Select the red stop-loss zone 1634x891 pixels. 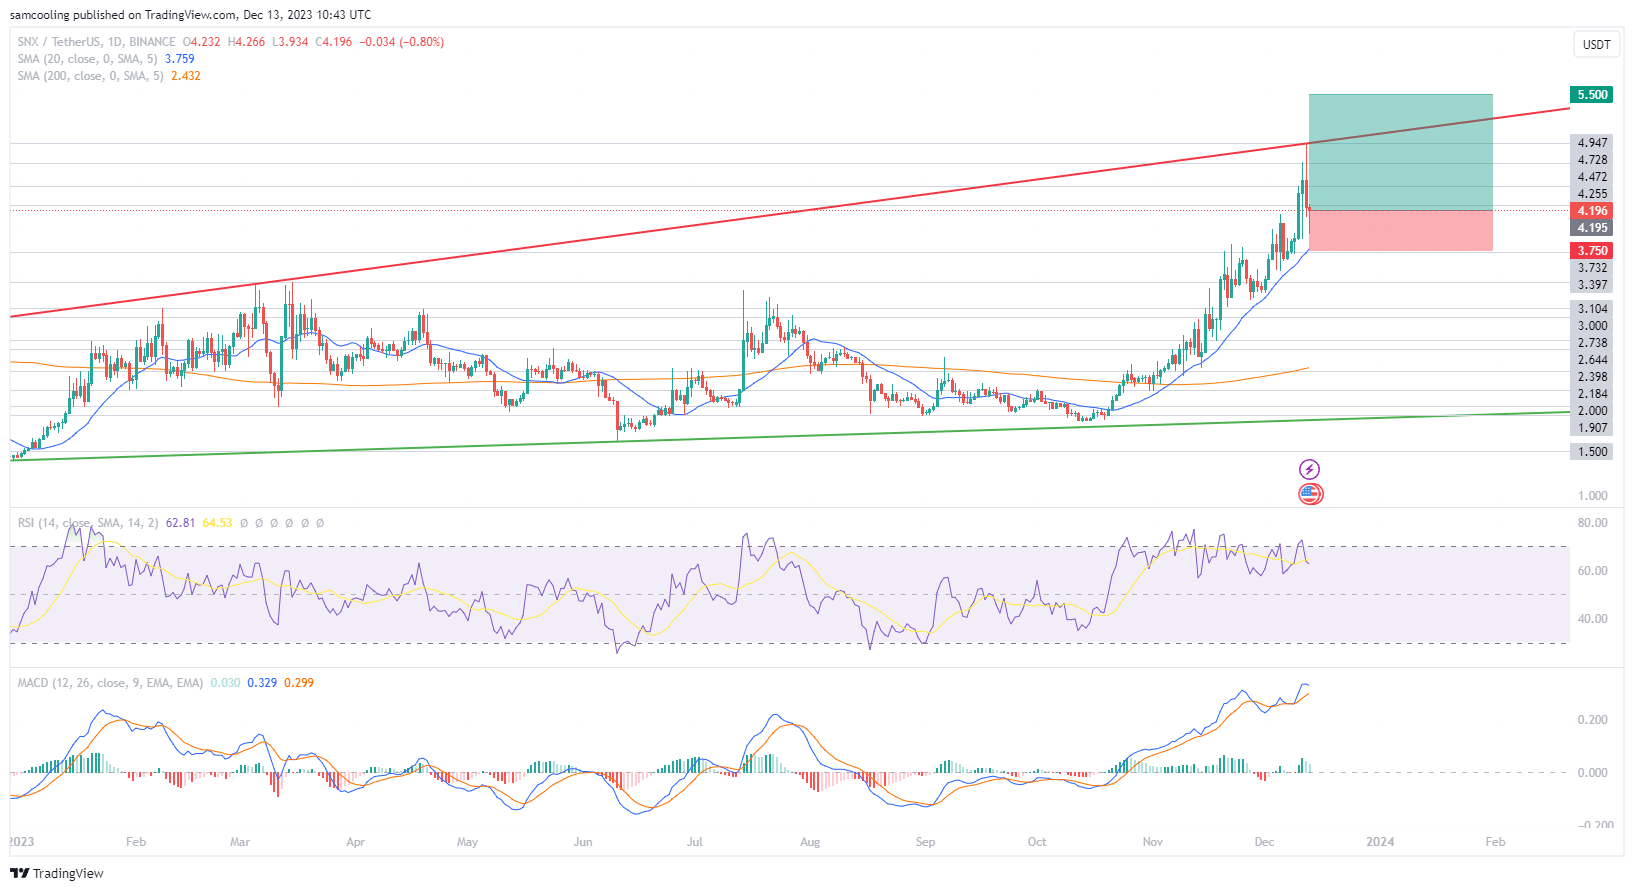click(1400, 230)
